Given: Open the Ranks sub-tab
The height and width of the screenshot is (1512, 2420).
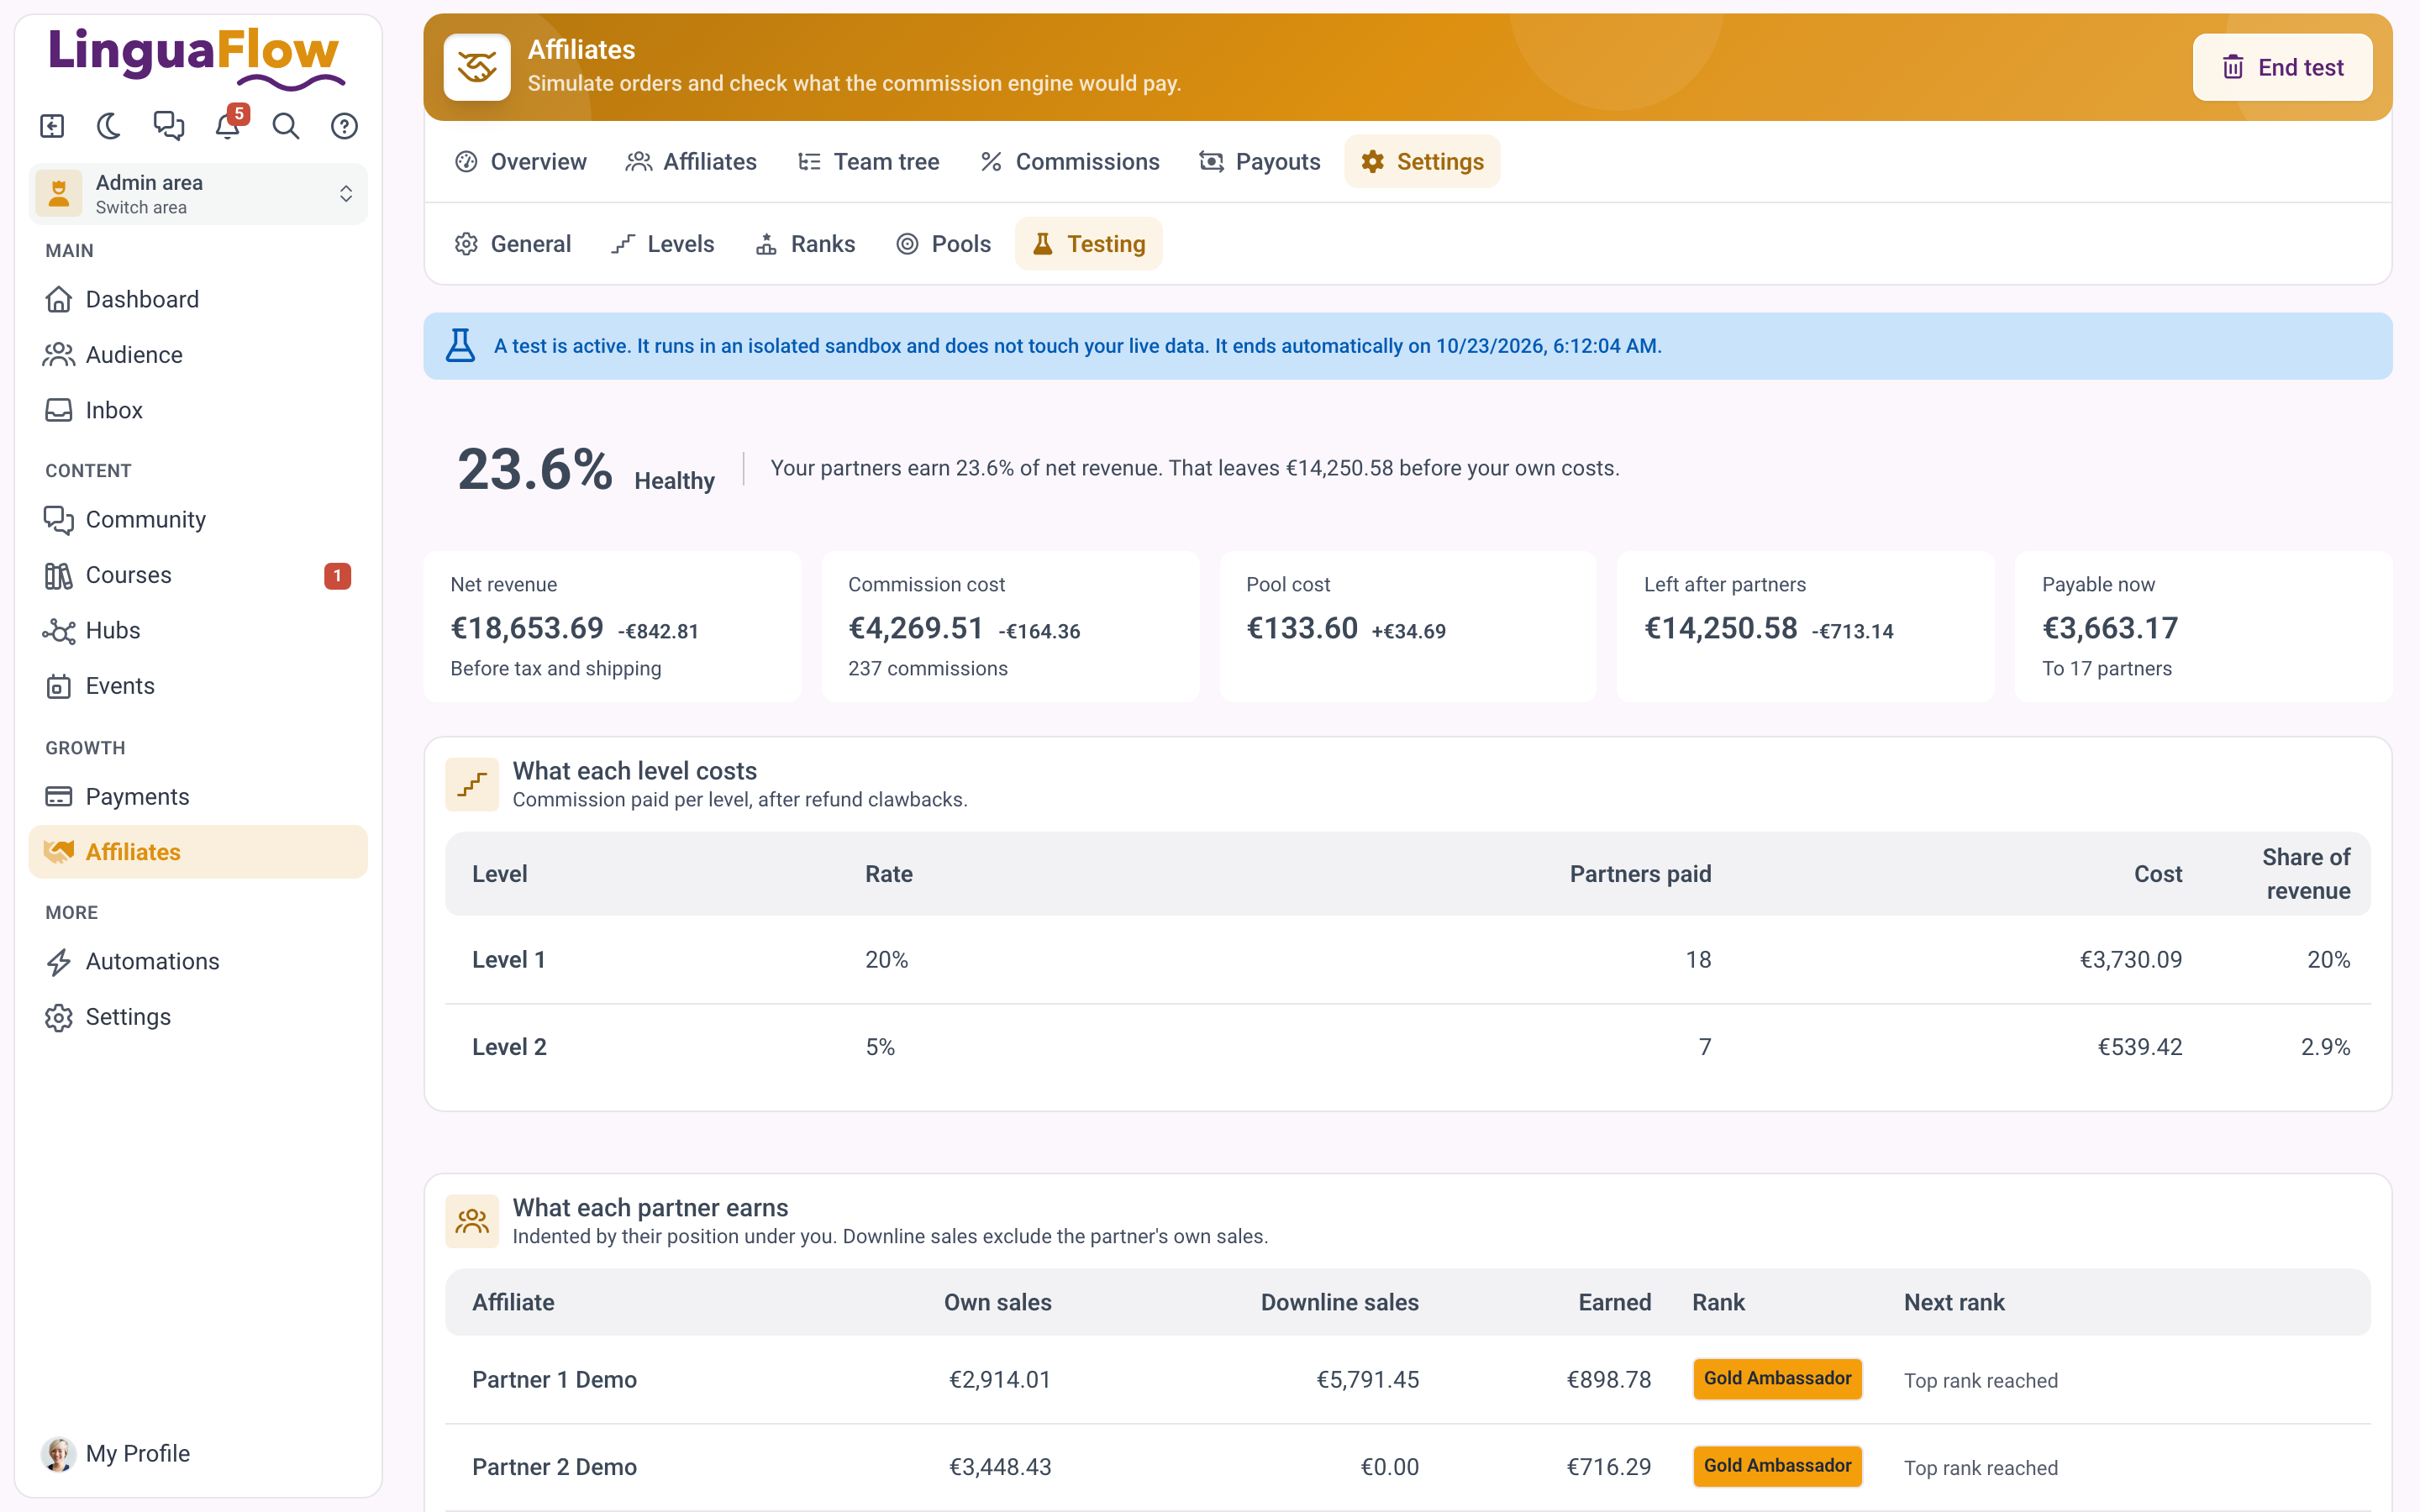Looking at the screenshot, I should click(806, 244).
